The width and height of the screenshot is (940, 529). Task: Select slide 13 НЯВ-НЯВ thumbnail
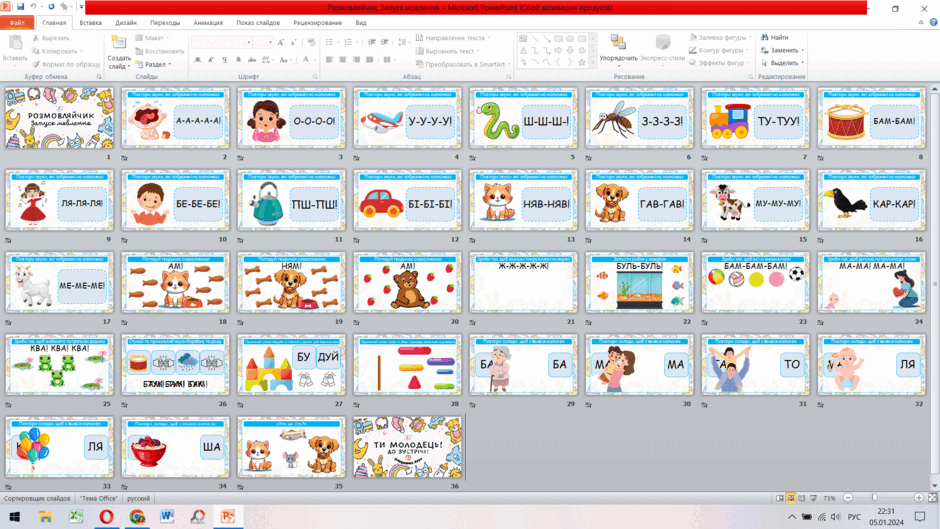[x=523, y=200]
